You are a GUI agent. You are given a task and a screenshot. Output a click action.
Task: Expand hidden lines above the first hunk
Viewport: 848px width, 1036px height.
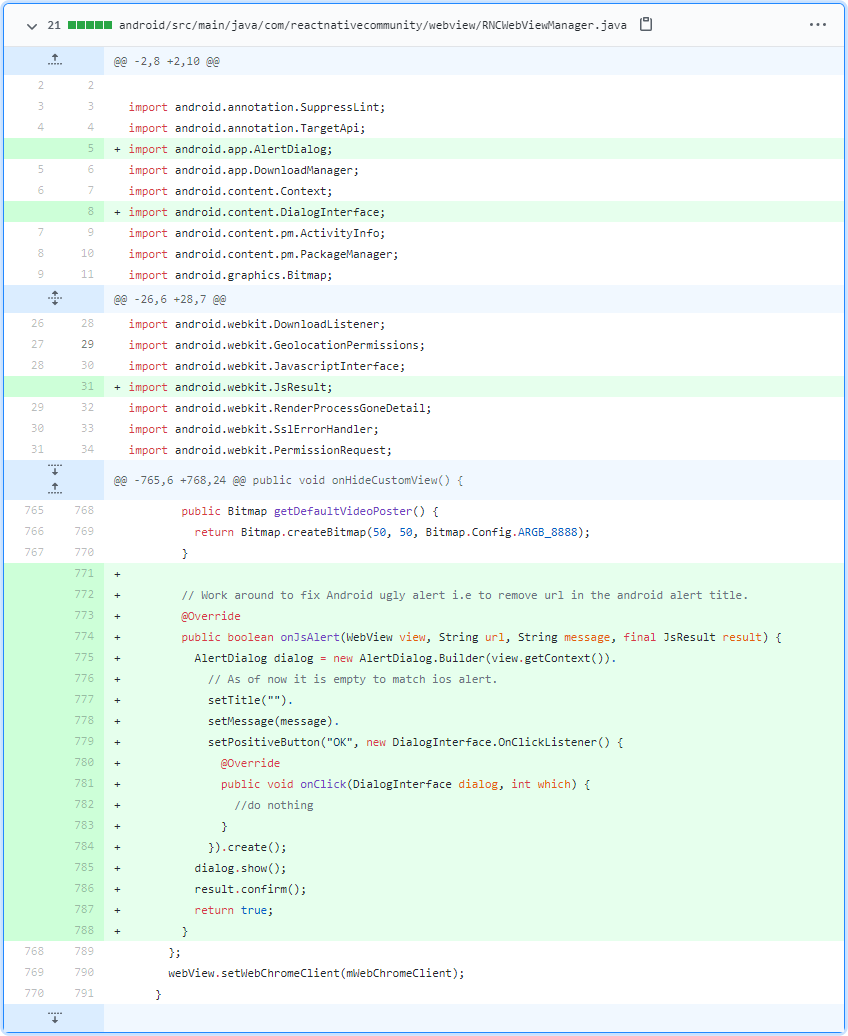pyautogui.click(x=55, y=60)
